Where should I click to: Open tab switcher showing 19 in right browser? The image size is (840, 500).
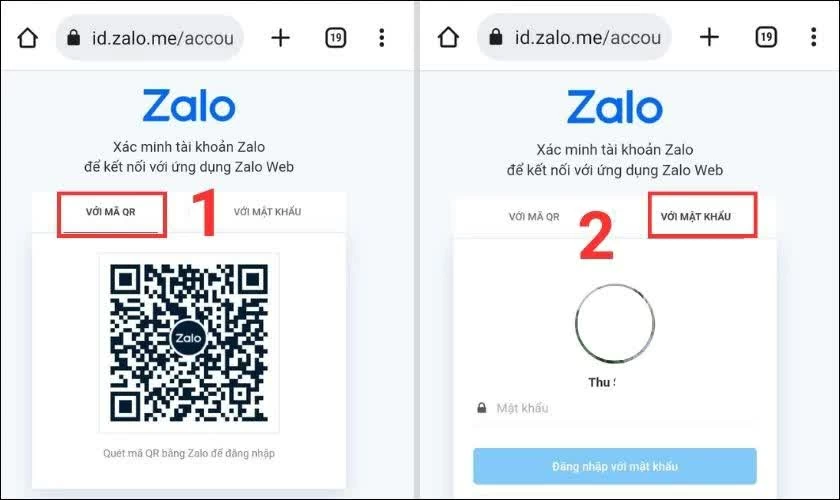tap(766, 37)
